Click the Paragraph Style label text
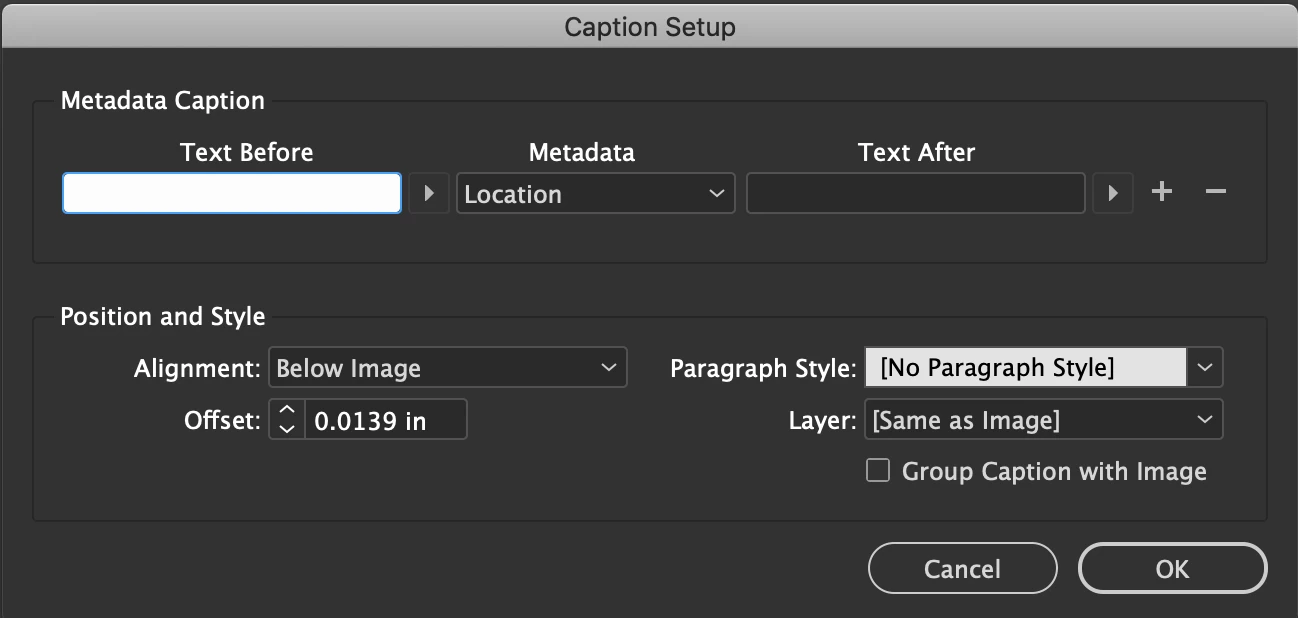Screen dimensions: 1298x618 [762, 368]
